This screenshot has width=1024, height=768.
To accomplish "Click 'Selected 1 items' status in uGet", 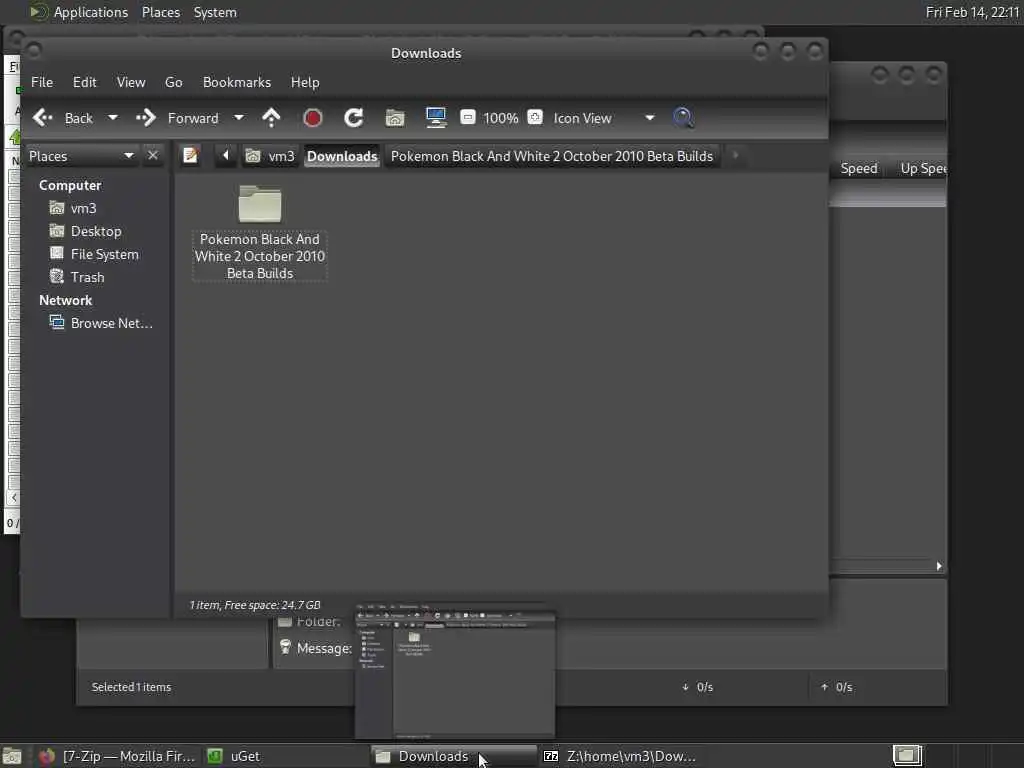I will [131, 687].
